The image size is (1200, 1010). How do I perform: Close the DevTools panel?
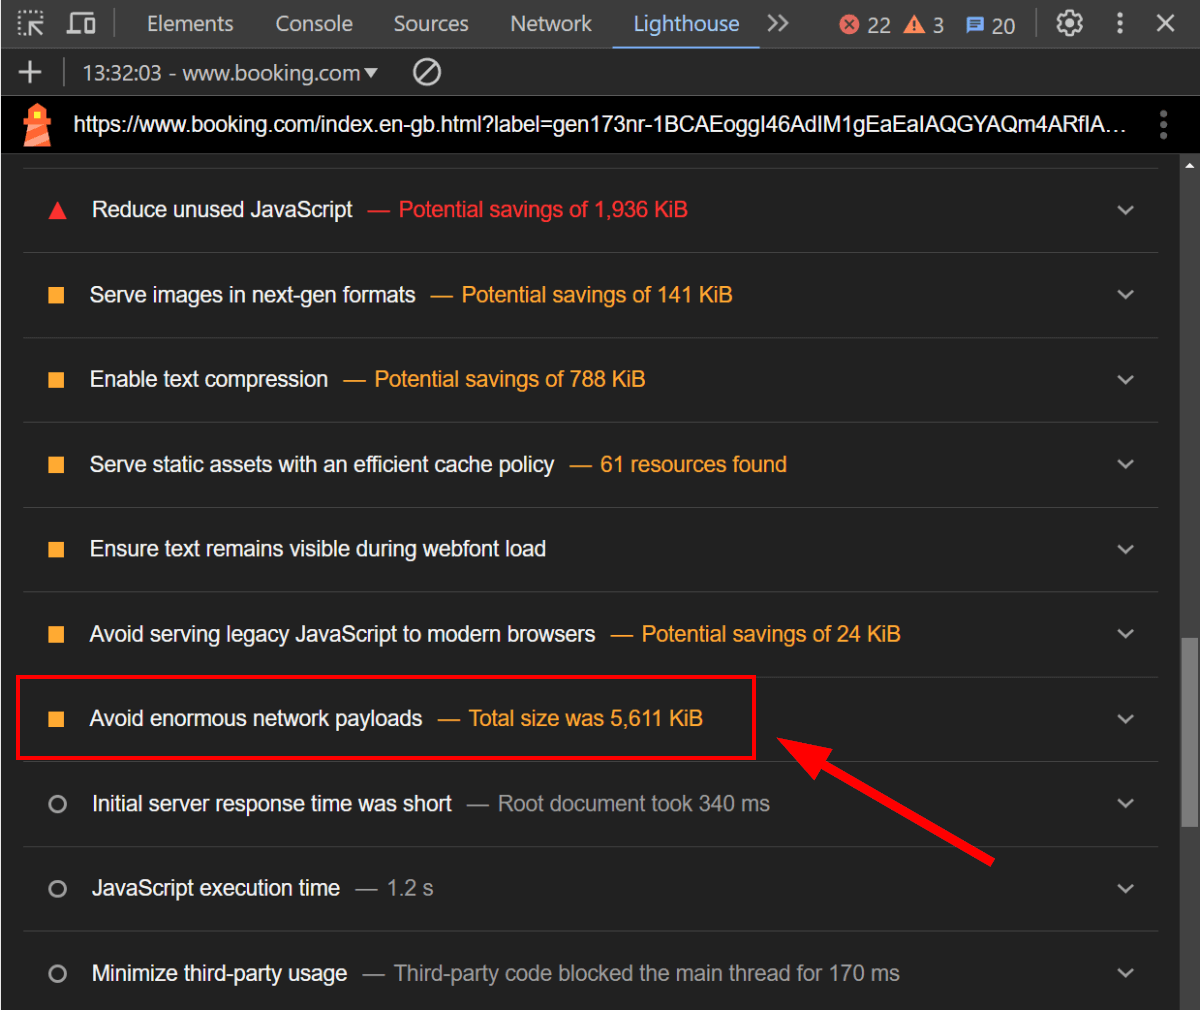pos(1165,23)
